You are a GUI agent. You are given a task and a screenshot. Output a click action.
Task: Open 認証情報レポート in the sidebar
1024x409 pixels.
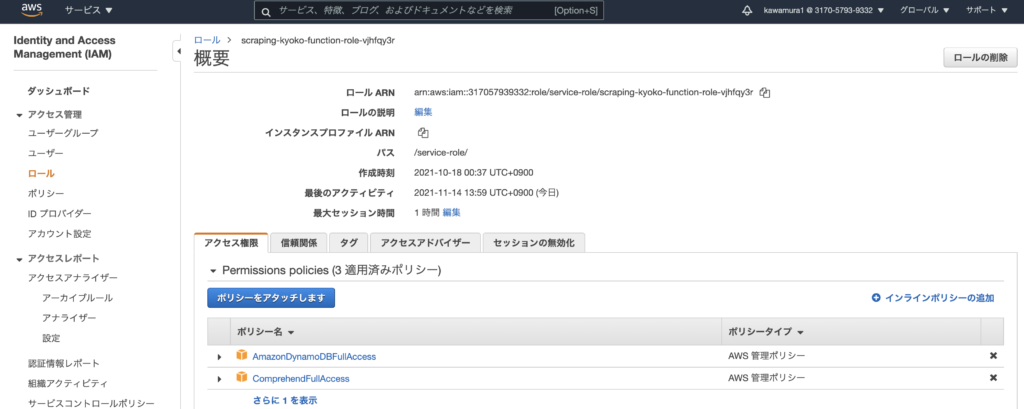tap(63, 363)
